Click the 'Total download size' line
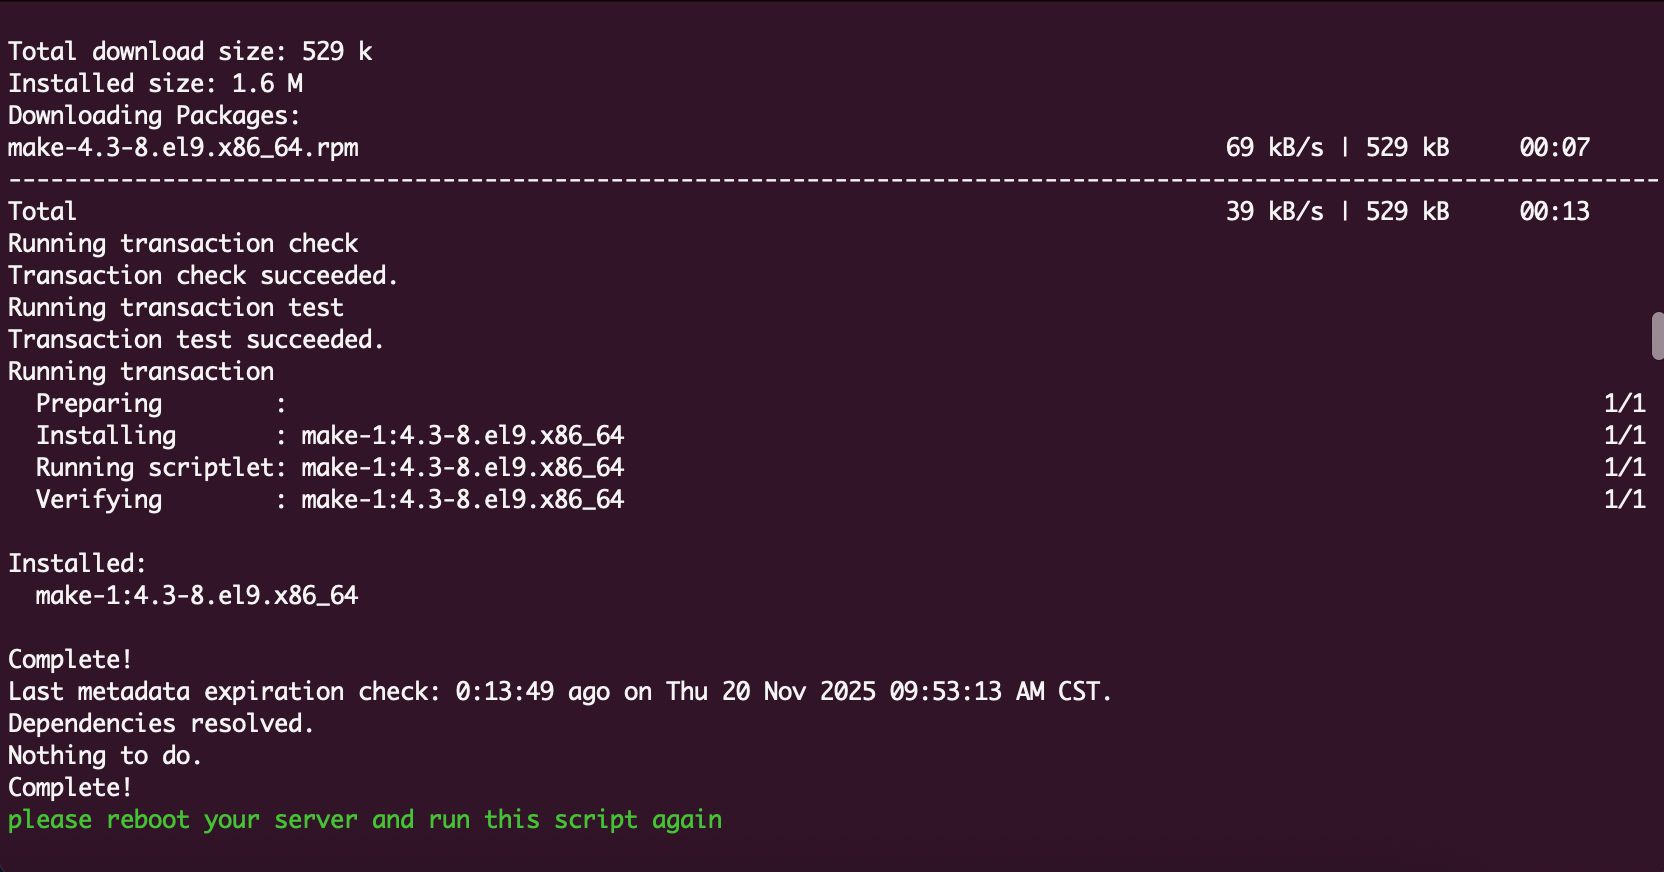Screen dimensions: 1664x872 [190, 52]
